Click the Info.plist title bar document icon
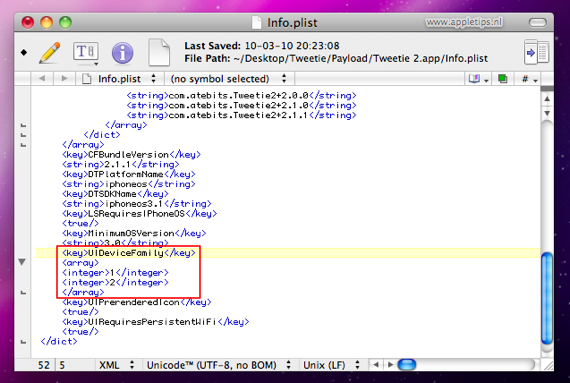The height and width of the screenshot is (383, 570). (257, 23)
